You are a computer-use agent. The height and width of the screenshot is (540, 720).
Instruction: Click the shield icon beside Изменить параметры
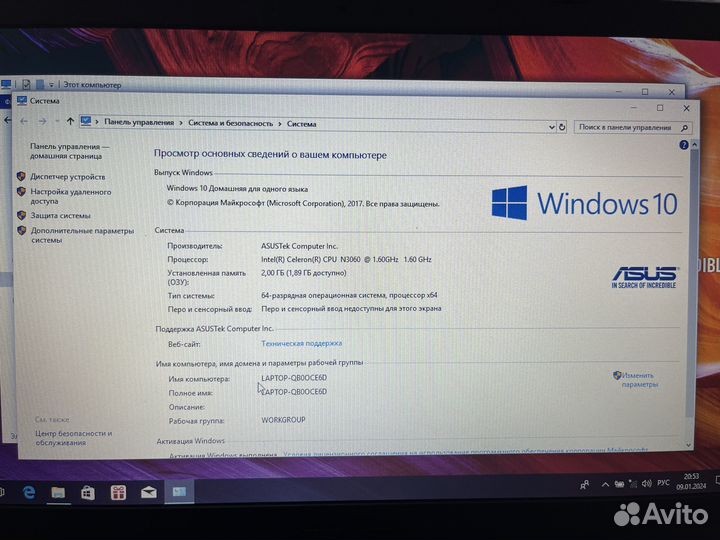click(617, 375)
